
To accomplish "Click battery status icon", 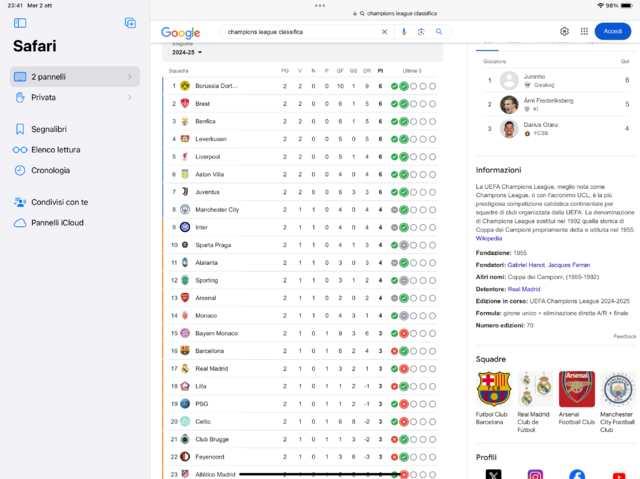I will coord(627,6).
